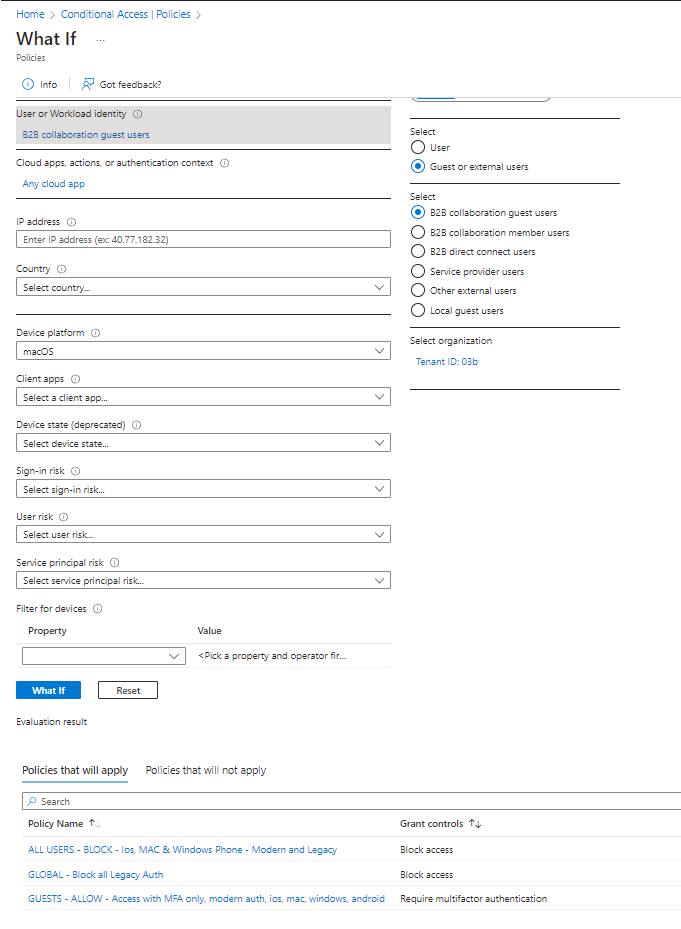
Task: Click info icon next to Device platform
Action: pyautogui.click(x=95, y=333)
